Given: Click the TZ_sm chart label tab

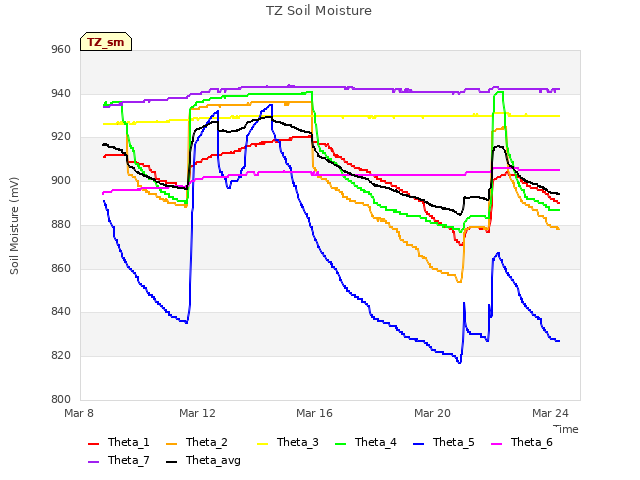Looking at the screenshot, I should tap(106, 42).
